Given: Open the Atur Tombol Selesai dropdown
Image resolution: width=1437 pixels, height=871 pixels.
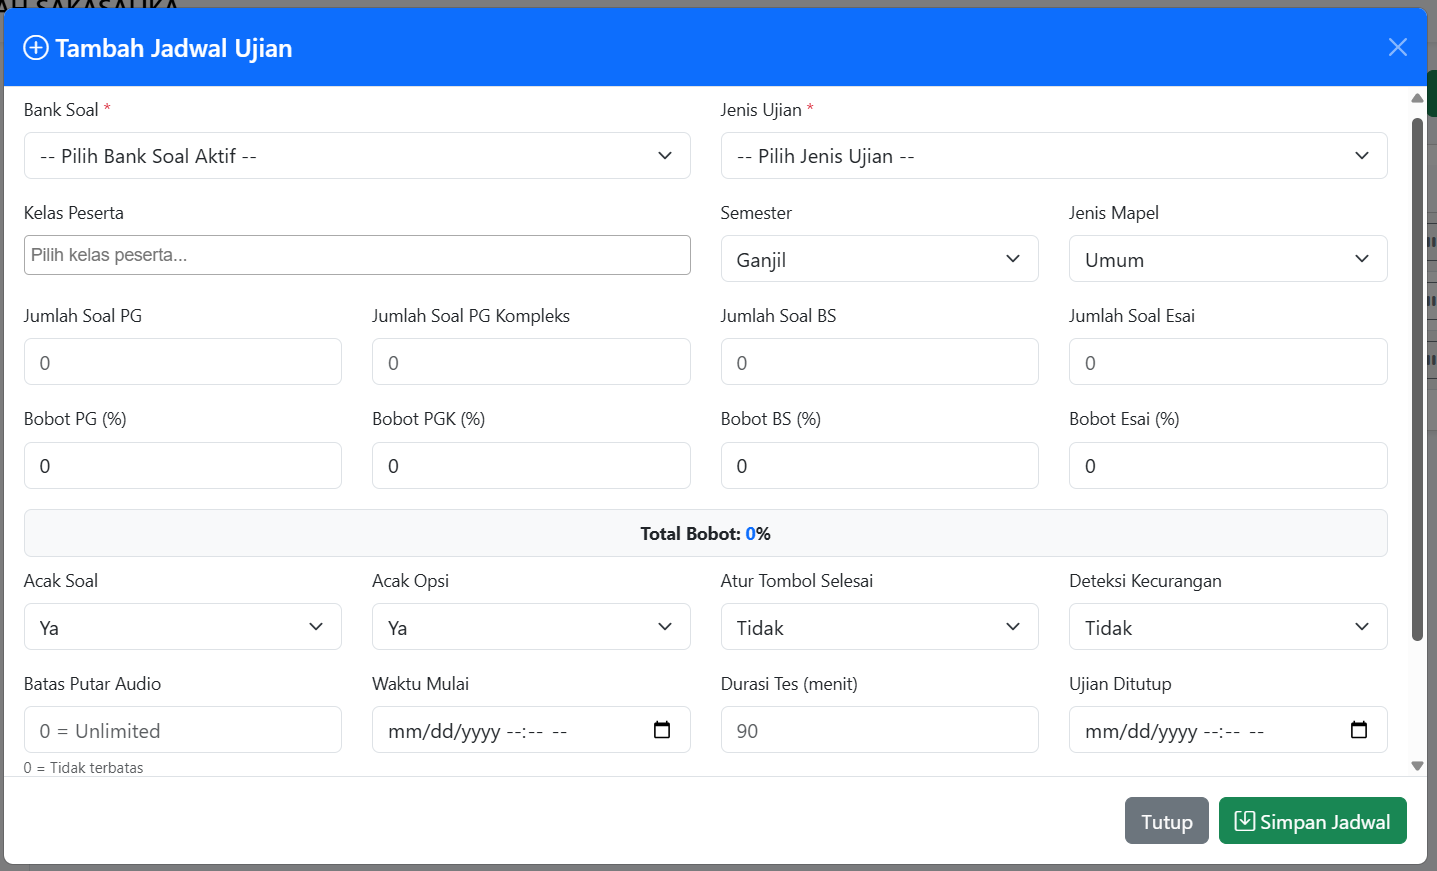Looking at the screenshot, I should [x=879, y=627].
